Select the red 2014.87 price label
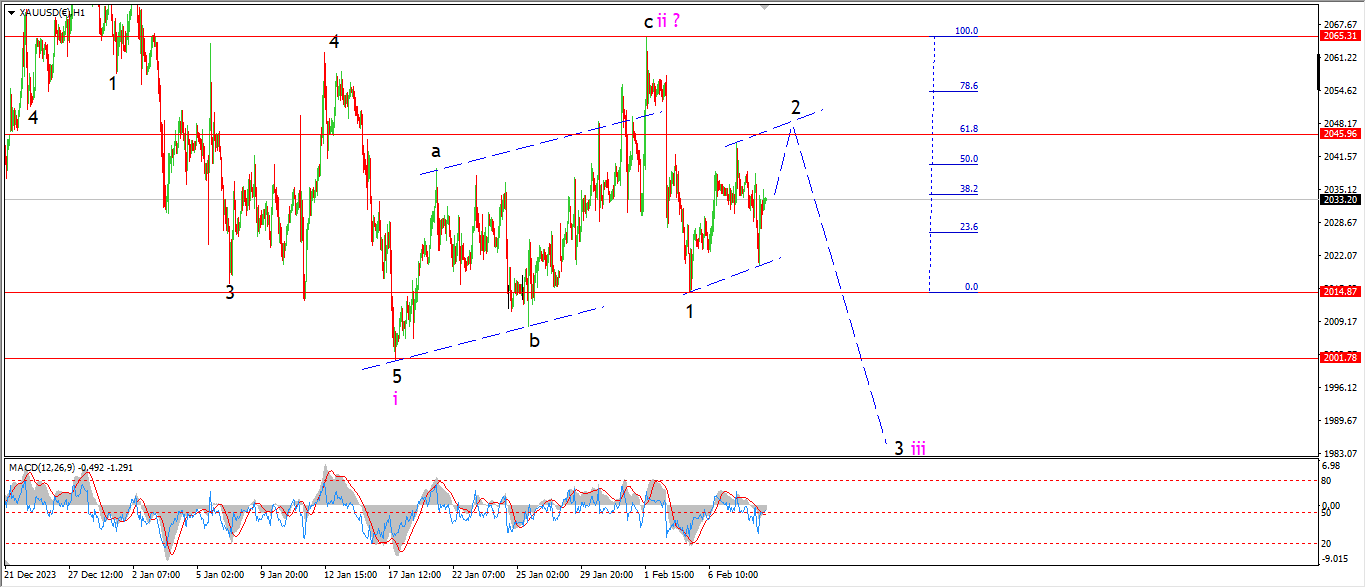This screenshot has height=588, width=1366. pyautogui.click(x=1338, y=292)
